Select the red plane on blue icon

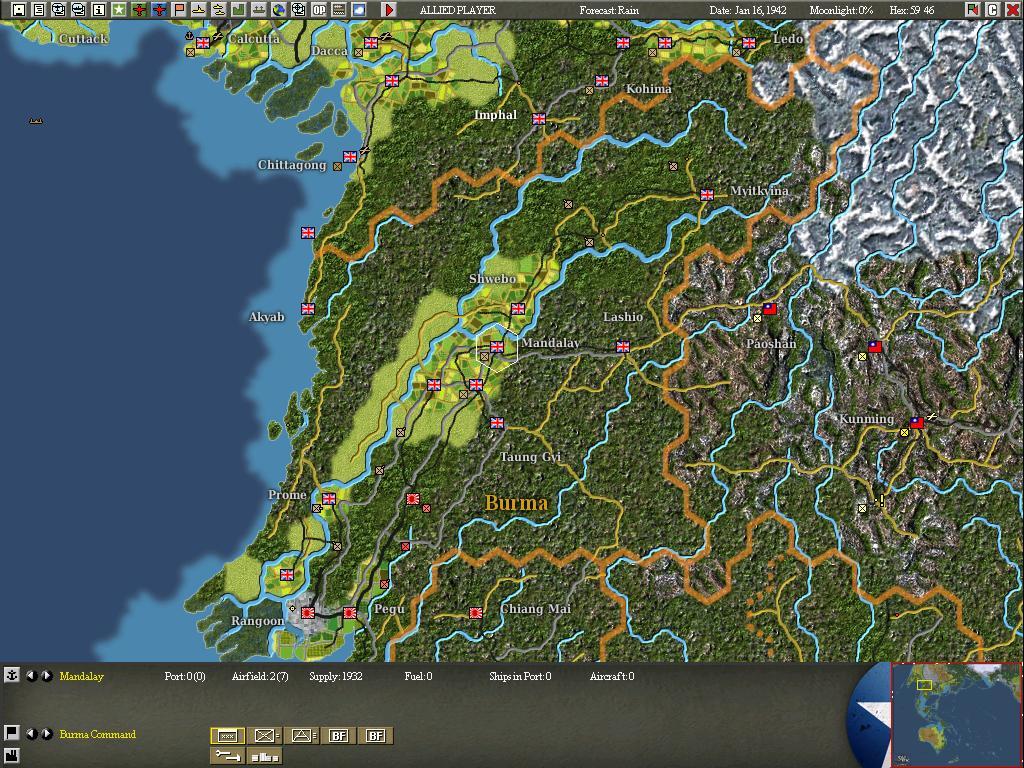tap(159, 10)
